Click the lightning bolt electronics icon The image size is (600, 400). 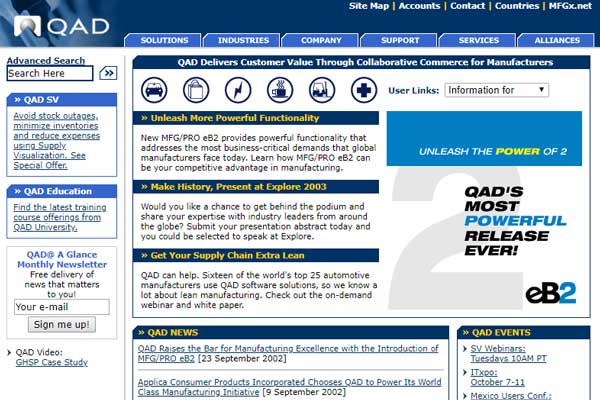click(238, 90)
